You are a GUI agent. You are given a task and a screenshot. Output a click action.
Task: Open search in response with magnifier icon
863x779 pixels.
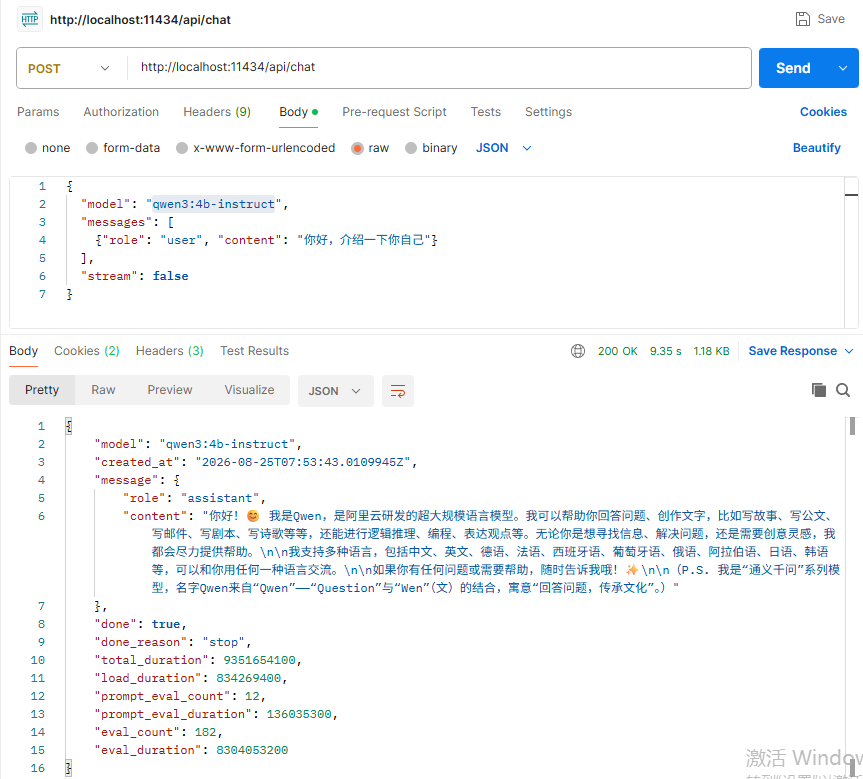point(843,390)
